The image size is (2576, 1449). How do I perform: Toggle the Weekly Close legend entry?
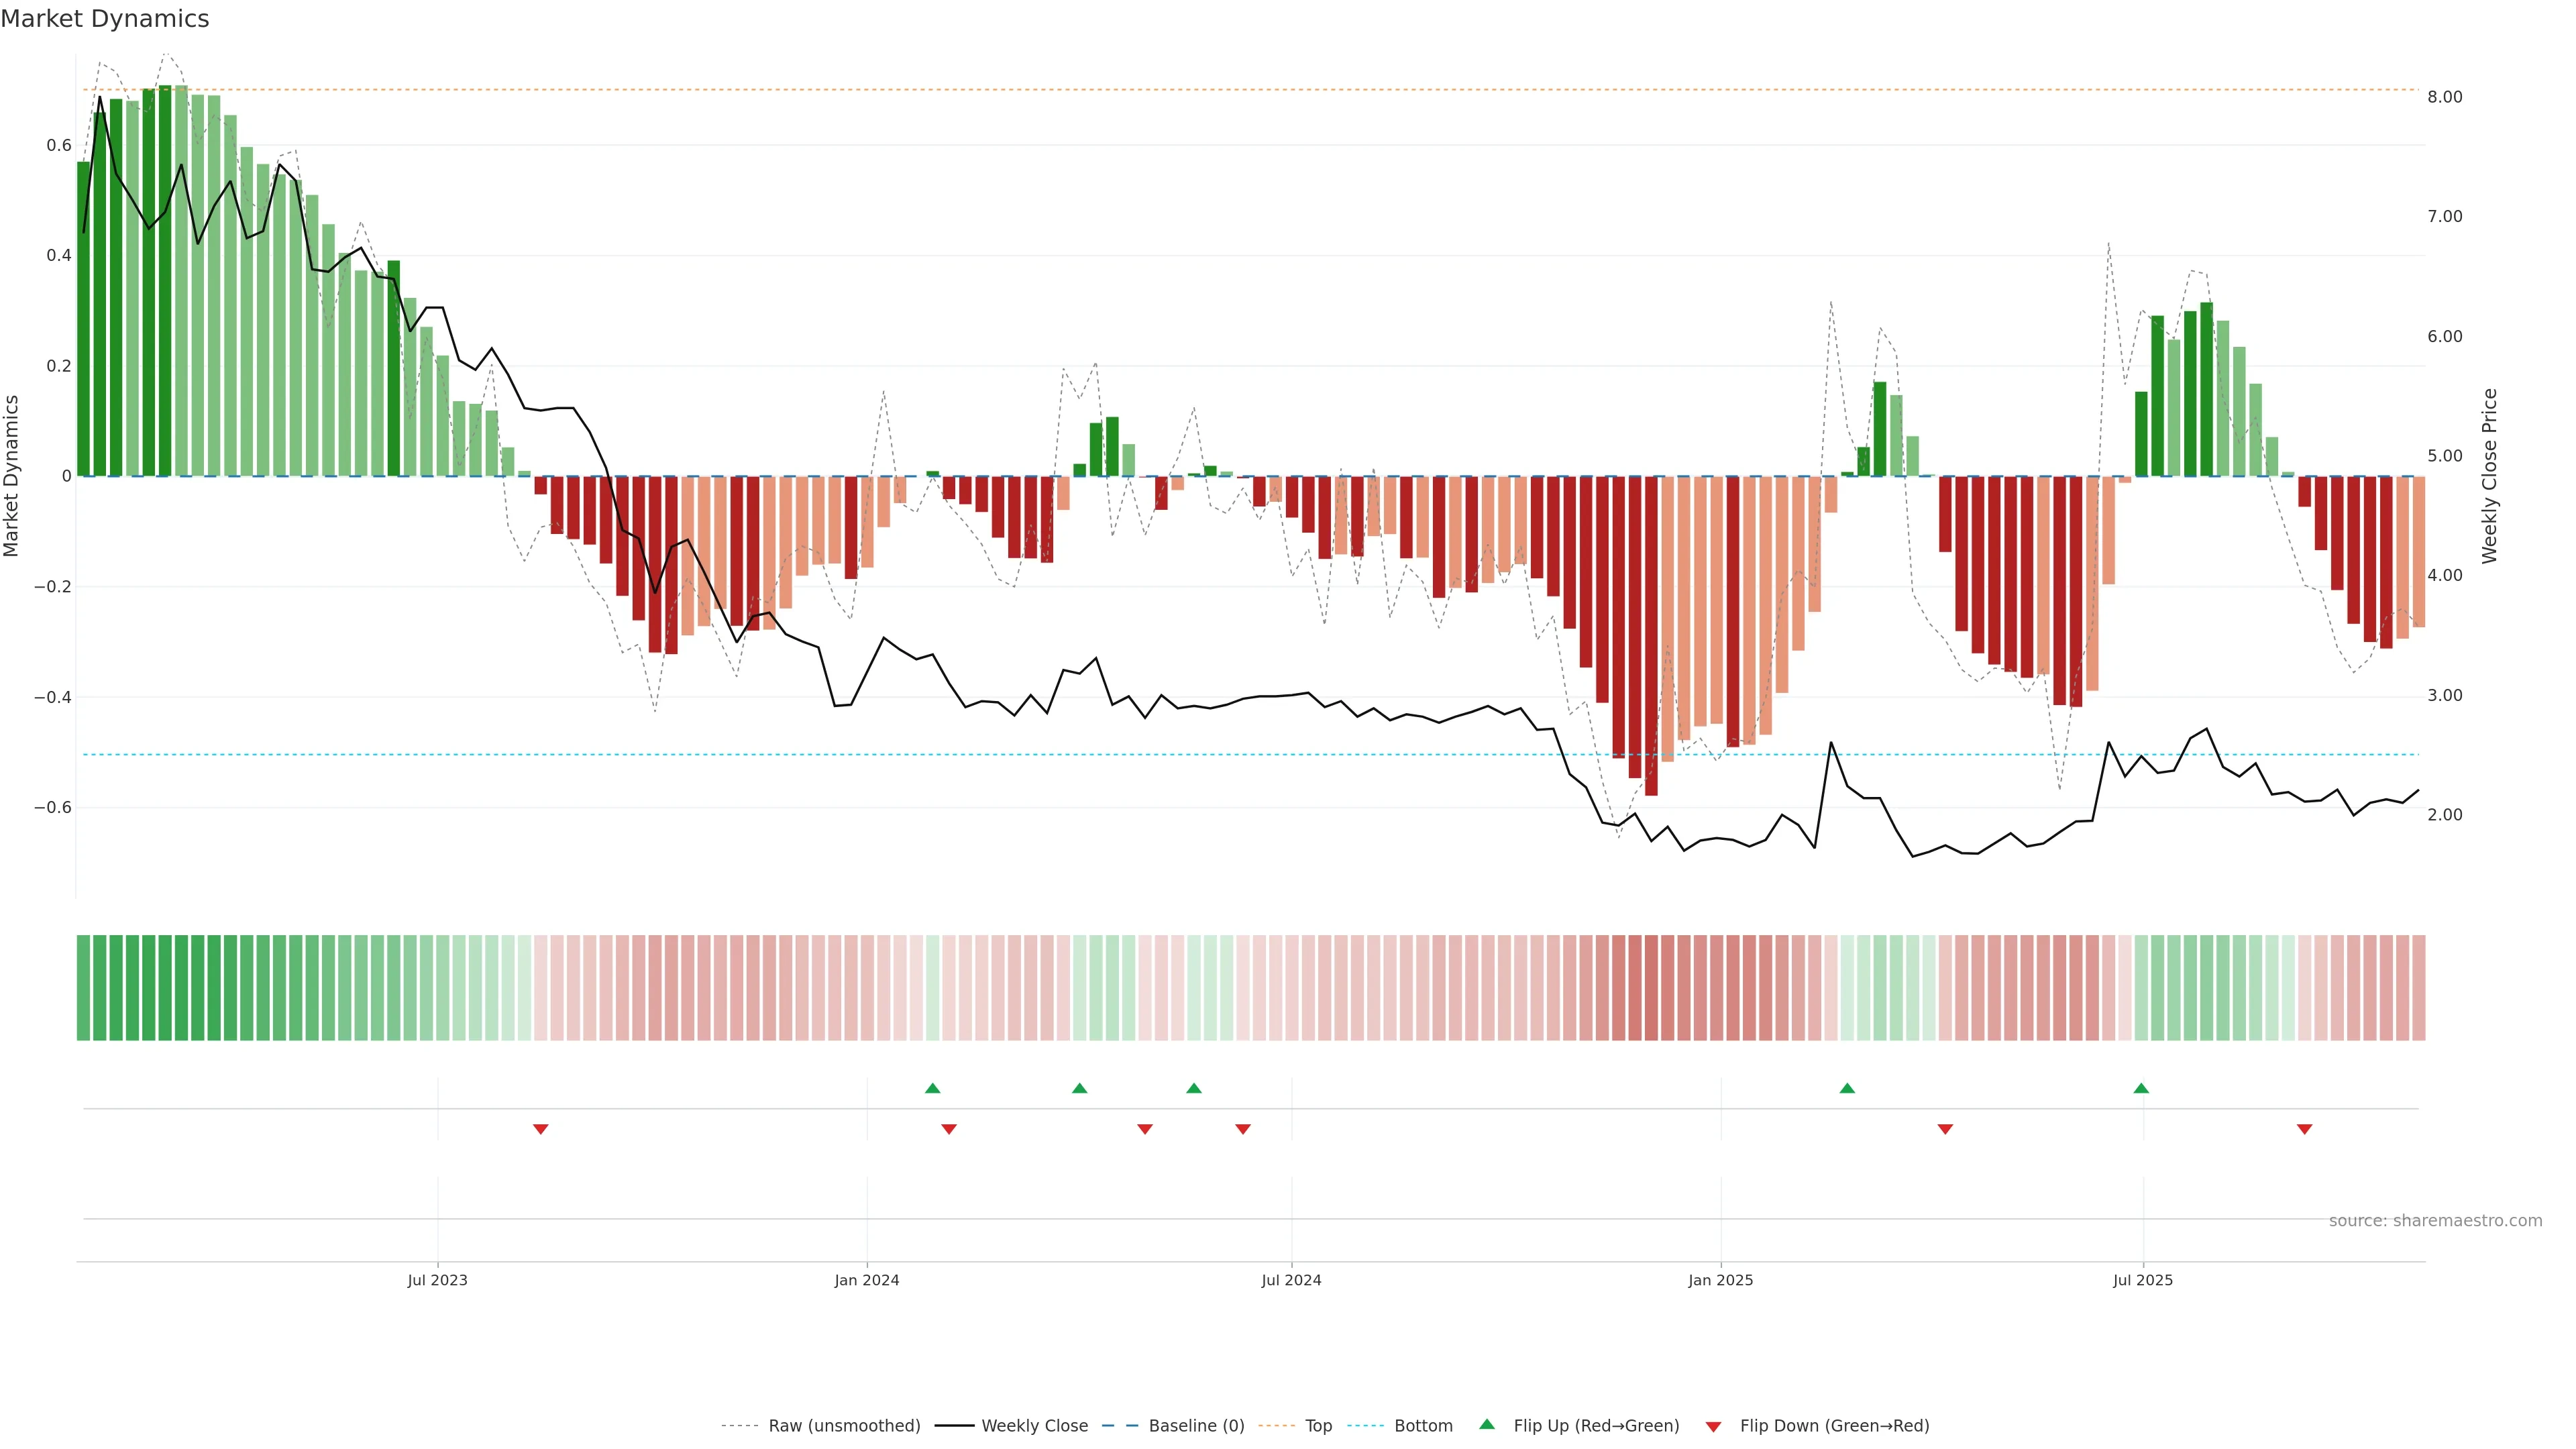[1034, 1426]
